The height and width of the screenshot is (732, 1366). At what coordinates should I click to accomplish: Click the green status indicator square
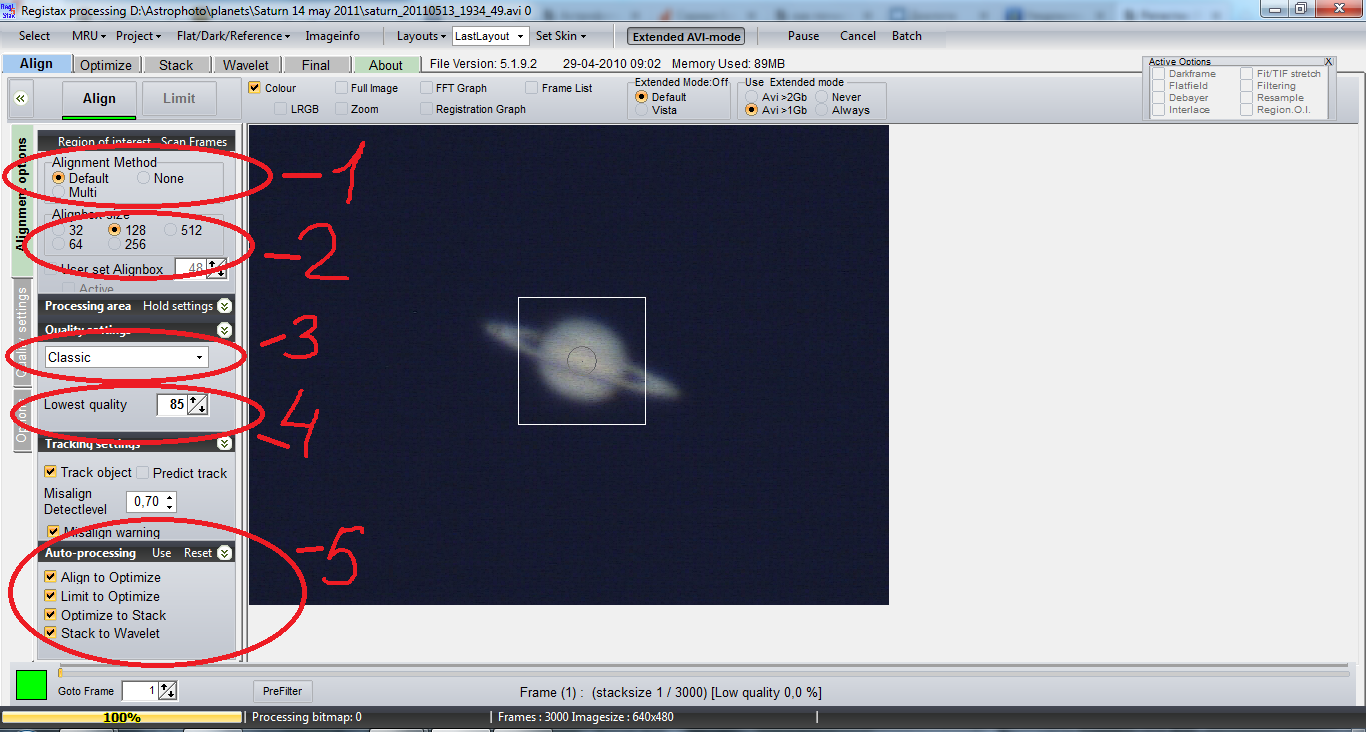tap(31, 686)
